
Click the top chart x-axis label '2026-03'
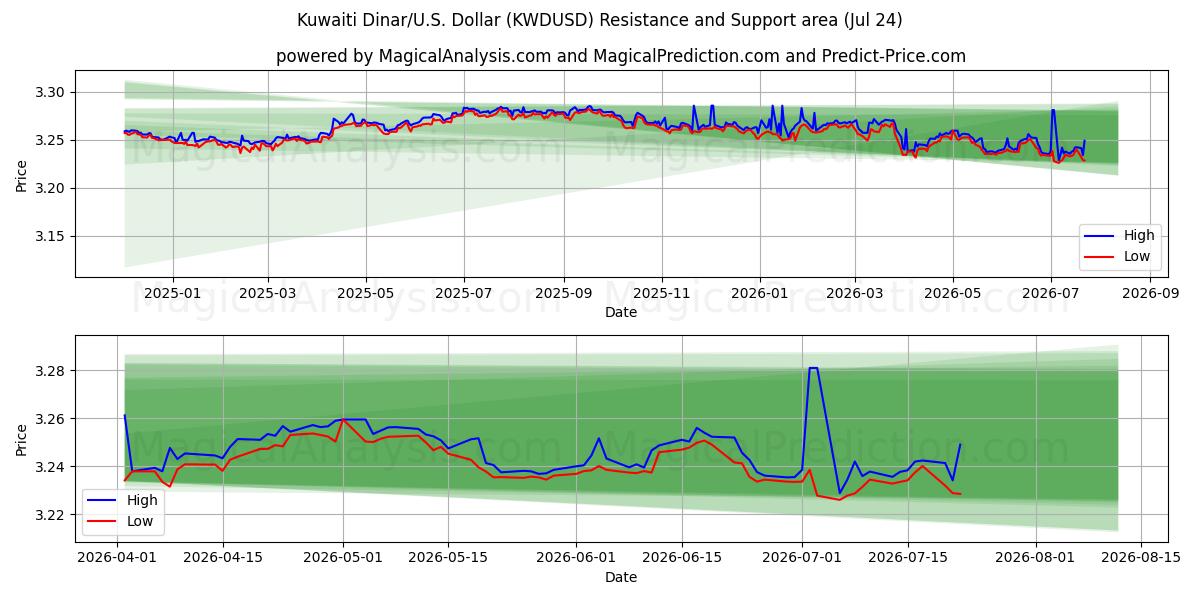pos(855,294)
